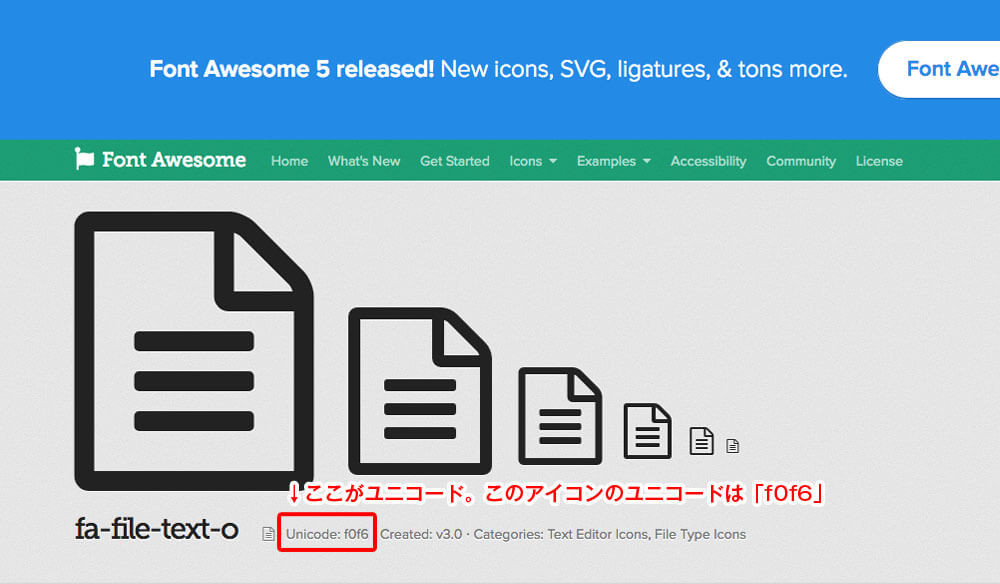Visit the Community page
Viewport: 1000px width, 584px height.
801,161
